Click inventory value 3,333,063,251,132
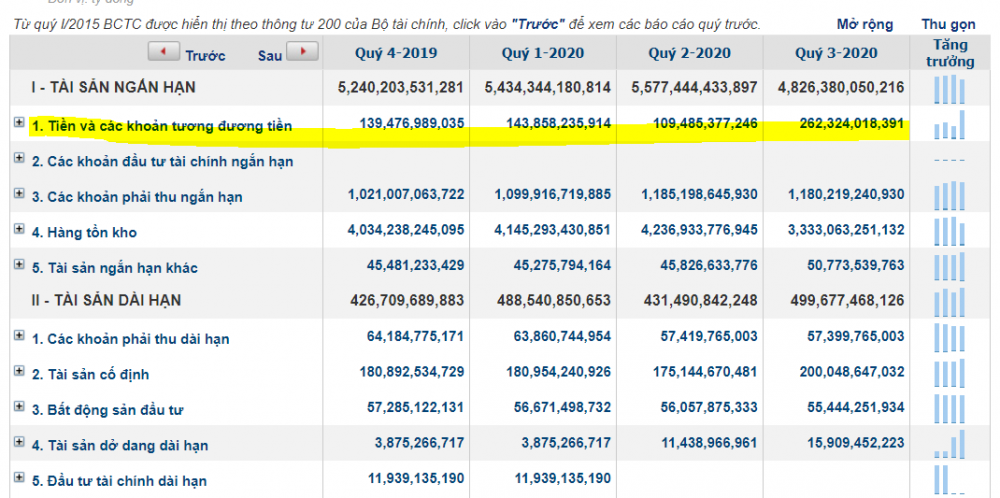Screen dimensions: 1000x498 point(846,230)
